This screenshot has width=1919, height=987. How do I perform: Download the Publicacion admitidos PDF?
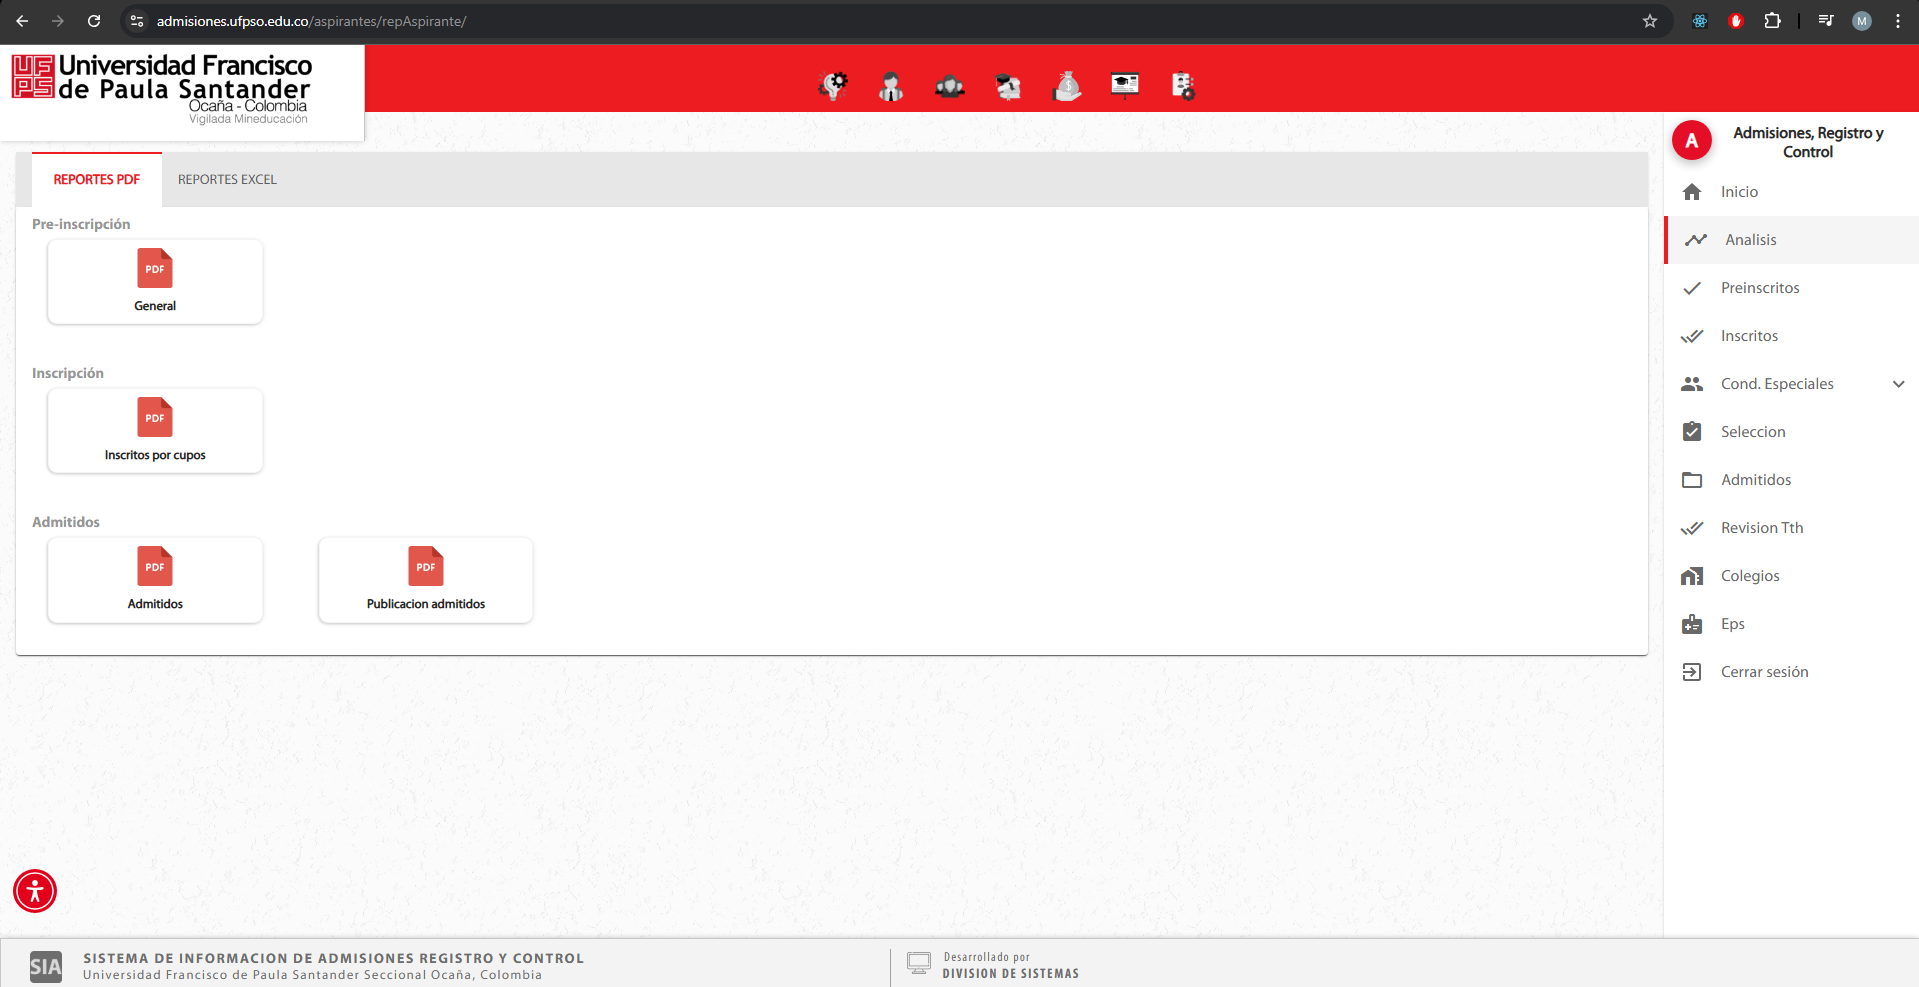coord(426,580)
